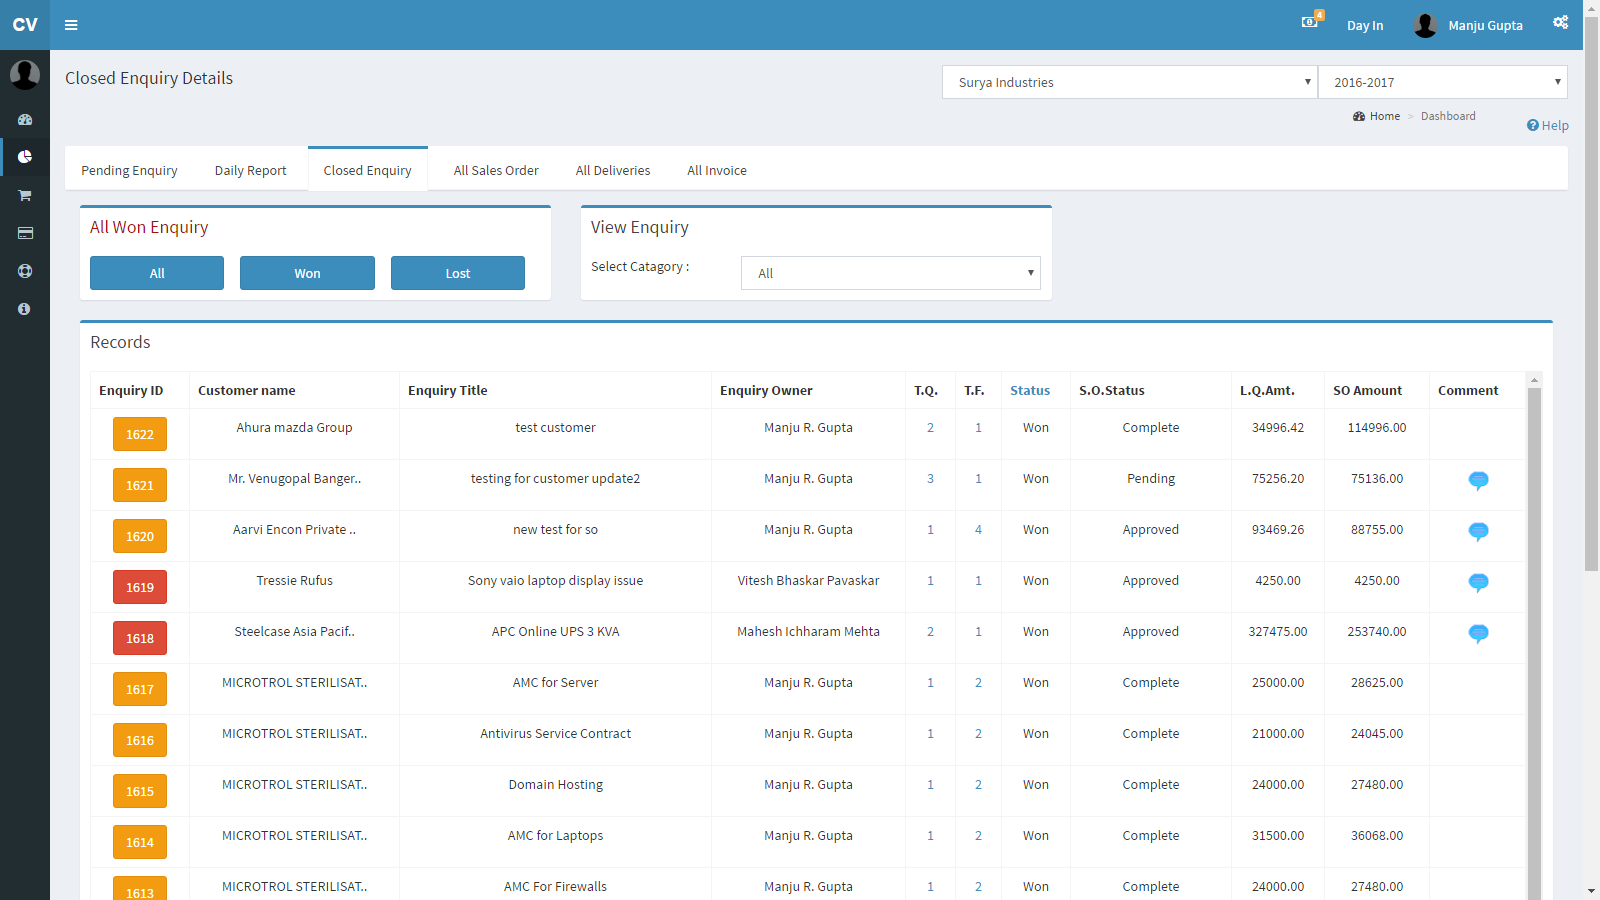Viewport: 1600px width, 900px height.
Task: Open enquiry ID 1622 button
Action: pos(140,434)
